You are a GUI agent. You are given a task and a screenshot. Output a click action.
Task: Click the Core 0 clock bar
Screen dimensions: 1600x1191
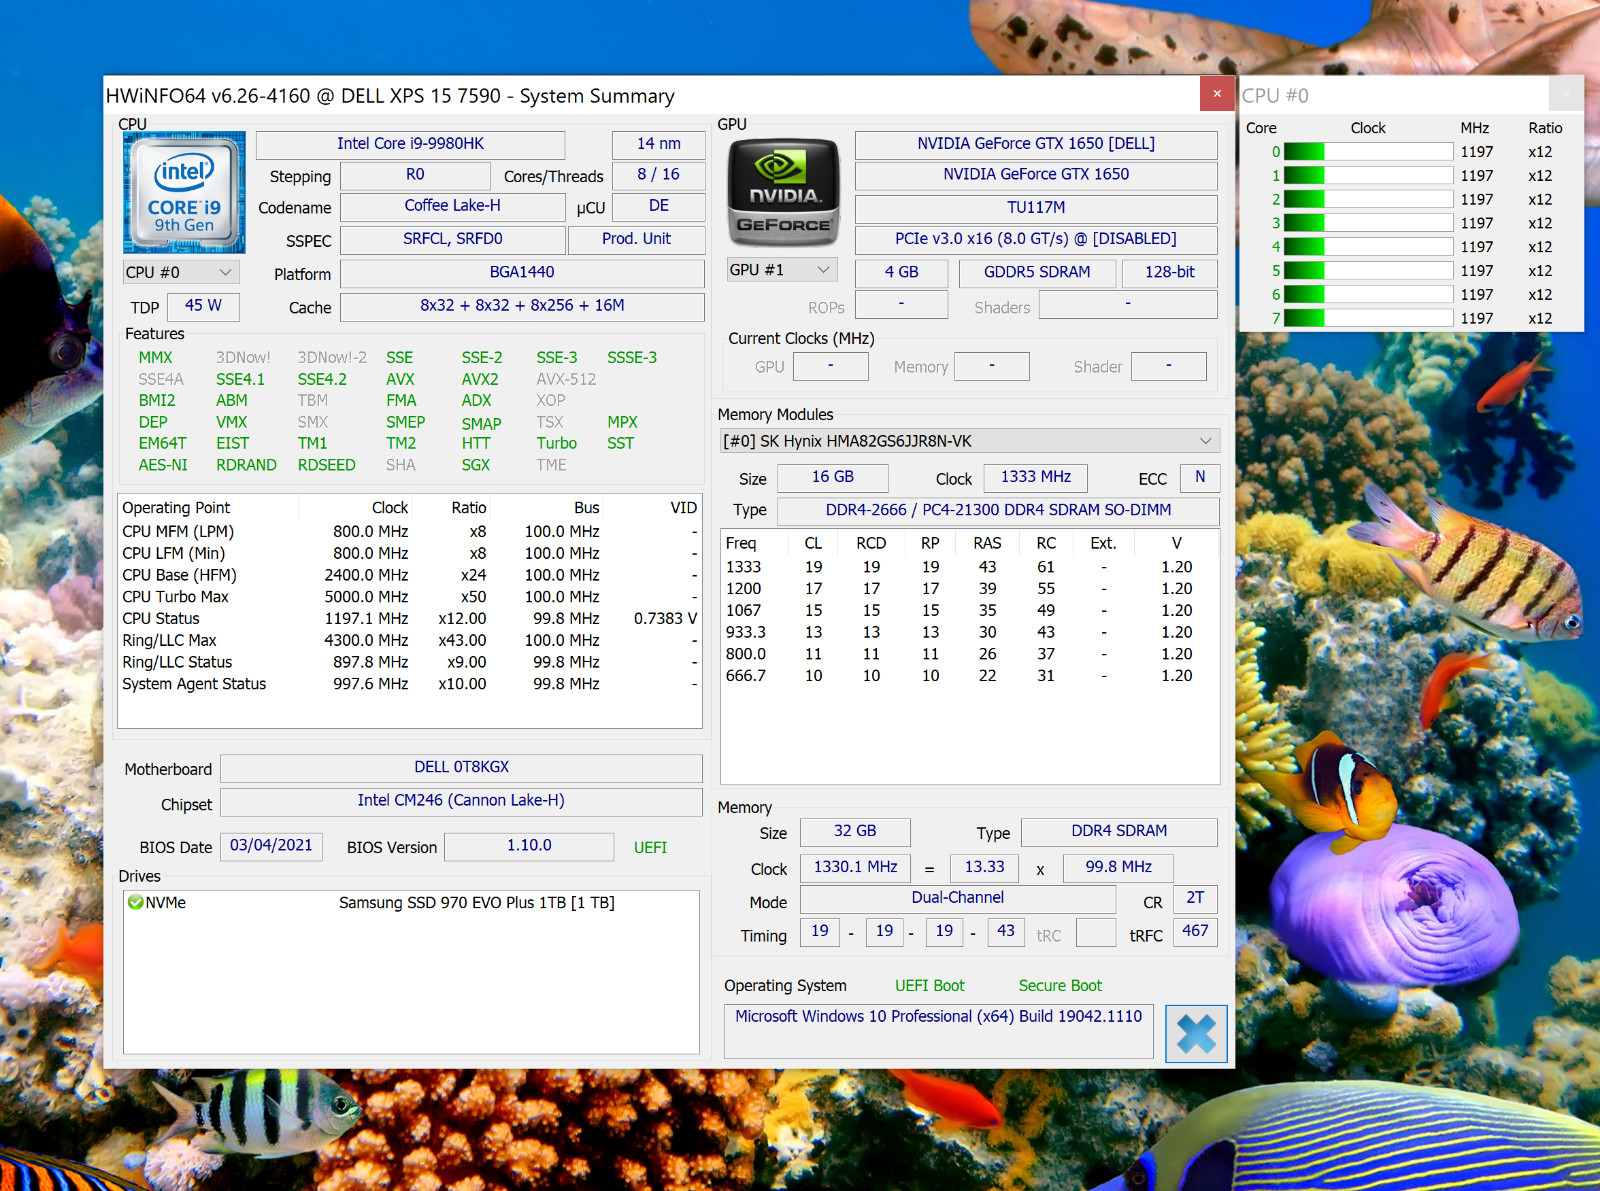pyautogui.click(x=1368, y=152)
